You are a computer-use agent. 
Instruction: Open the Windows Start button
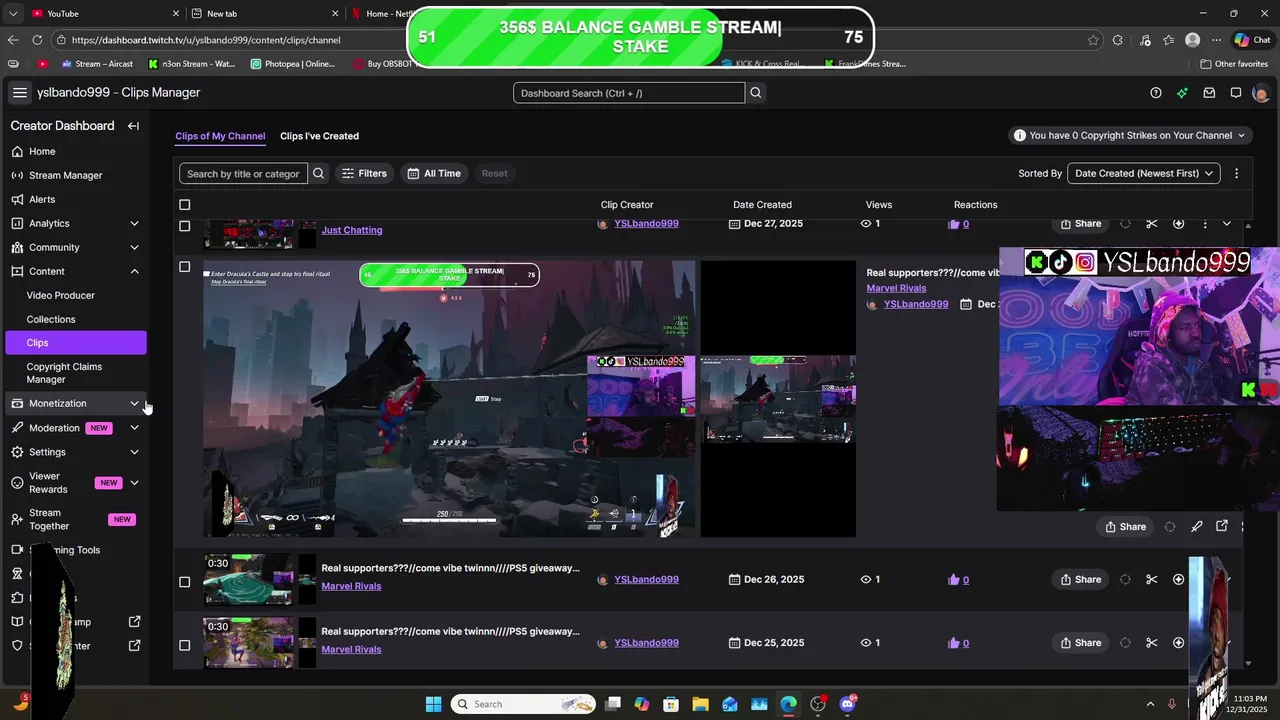coord(433,704)
